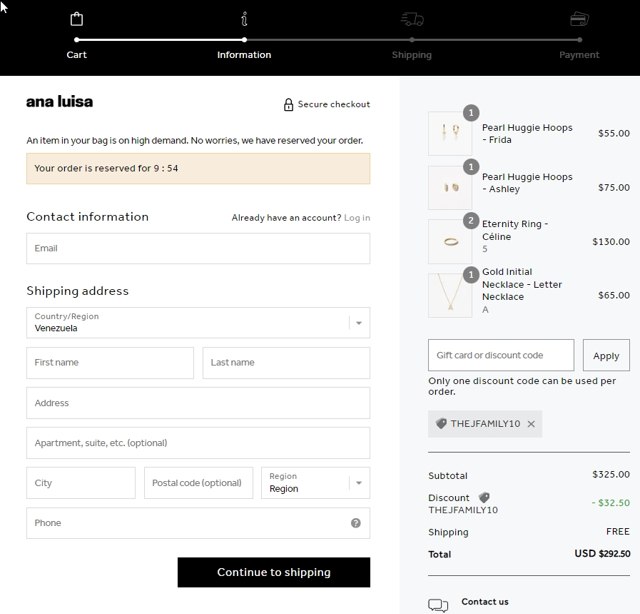Click the discount tag icon beside THEJFAMILY10 chip
This screenshot has height=614, width=640.
coord(441,423)
